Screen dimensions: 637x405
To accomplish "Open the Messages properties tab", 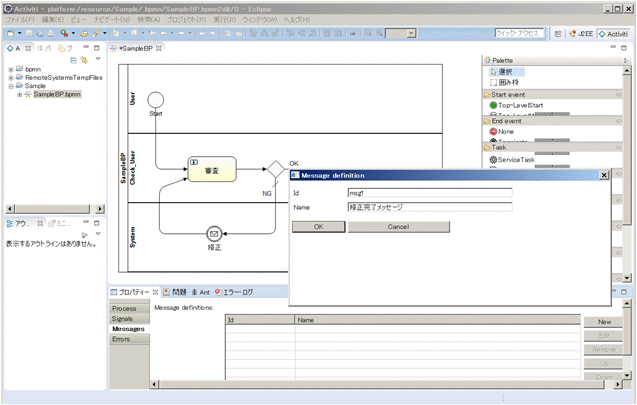I will tap(128, 329).
